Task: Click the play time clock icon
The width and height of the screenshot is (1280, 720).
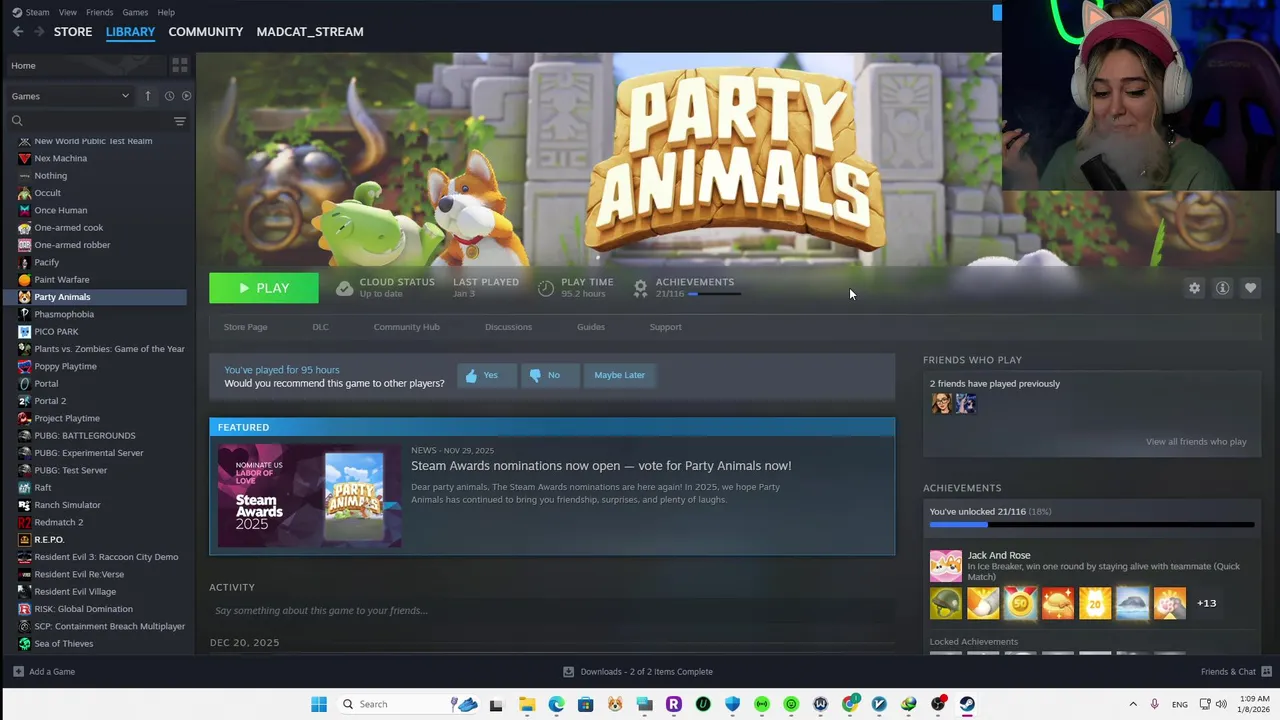Action: point(546,288)
